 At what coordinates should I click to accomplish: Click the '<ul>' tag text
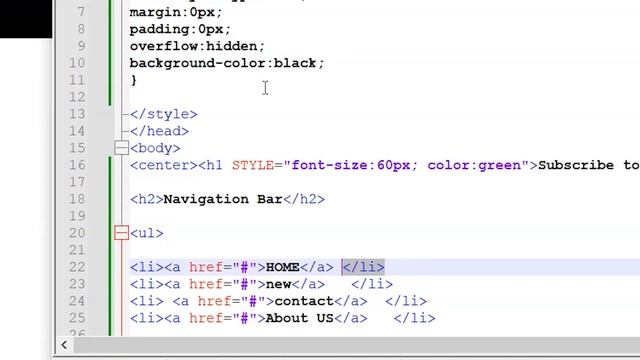(147, 233)
